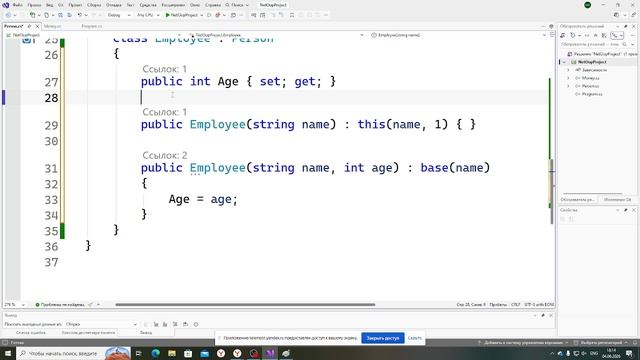Expand the Зависимости node

[568, 70]
